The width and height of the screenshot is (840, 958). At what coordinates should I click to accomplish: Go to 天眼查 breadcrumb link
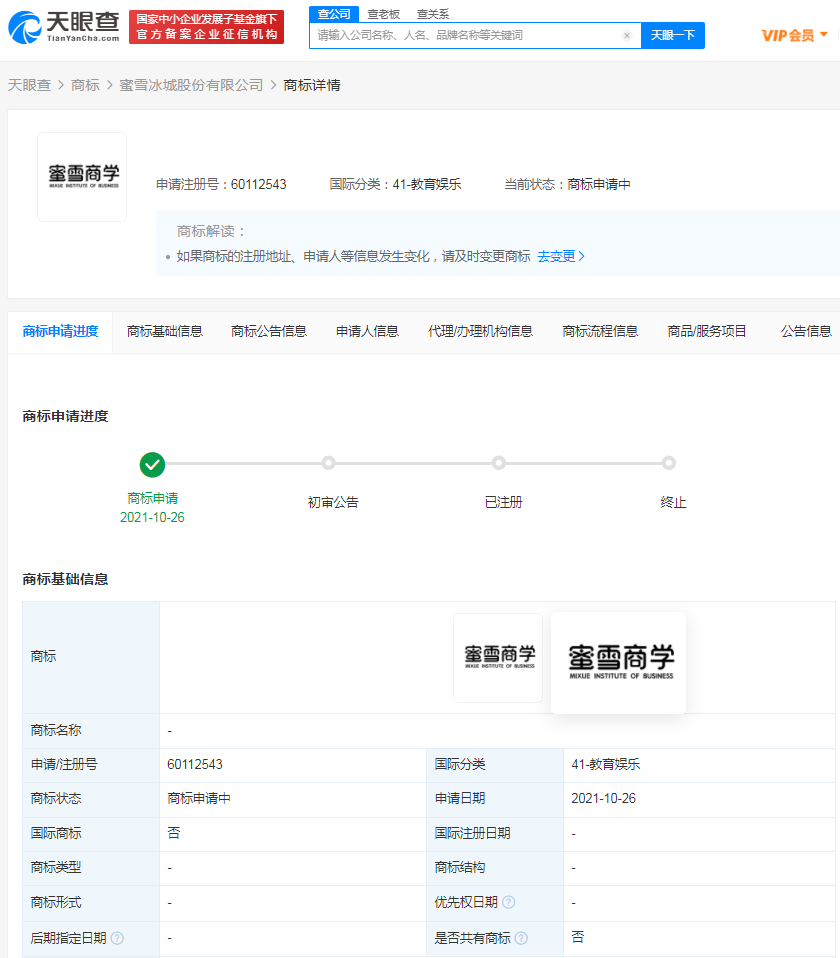click(29, 85)
